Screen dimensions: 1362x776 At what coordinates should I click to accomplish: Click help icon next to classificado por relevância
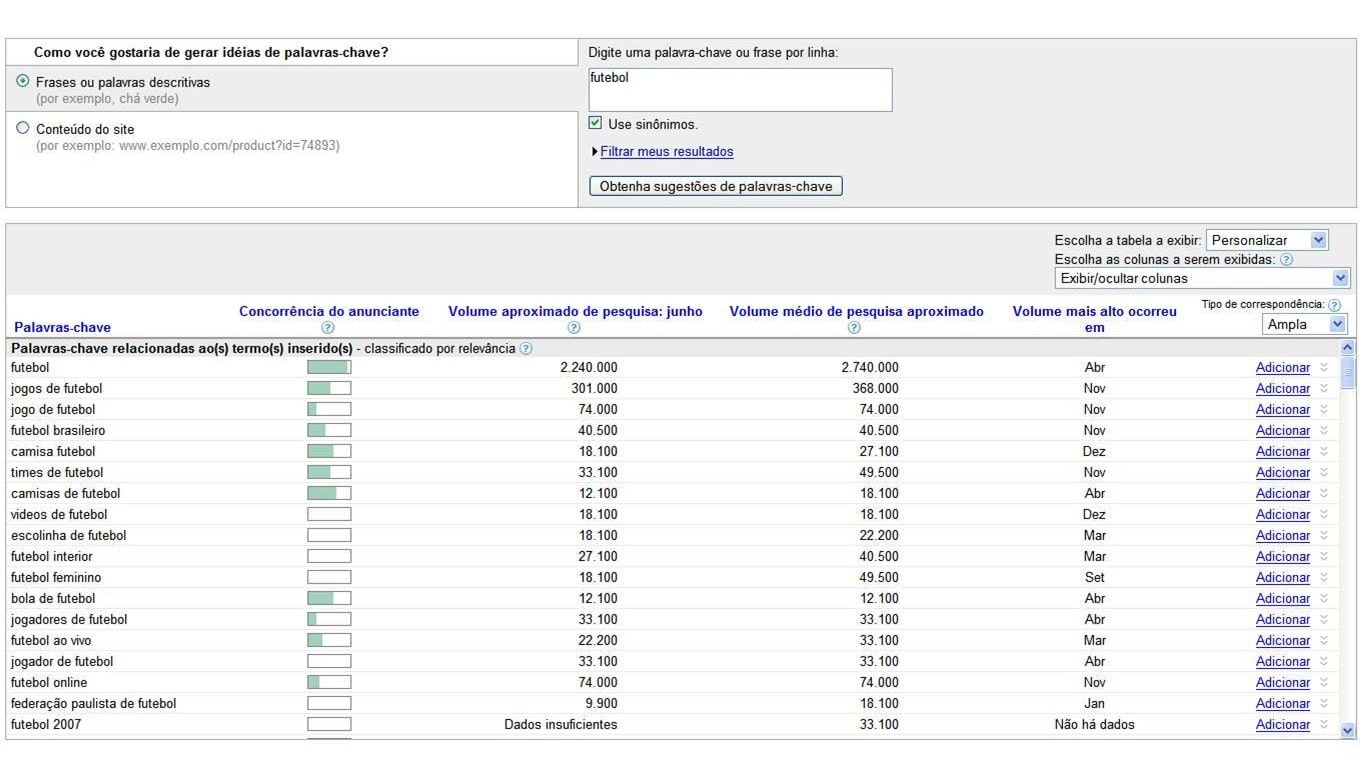click(526, 349)
